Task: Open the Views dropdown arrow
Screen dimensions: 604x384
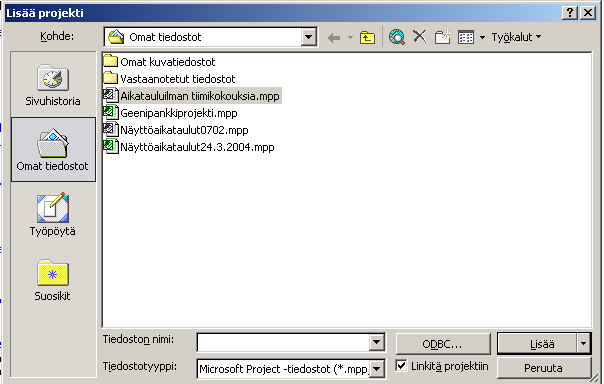Action: 482,37
